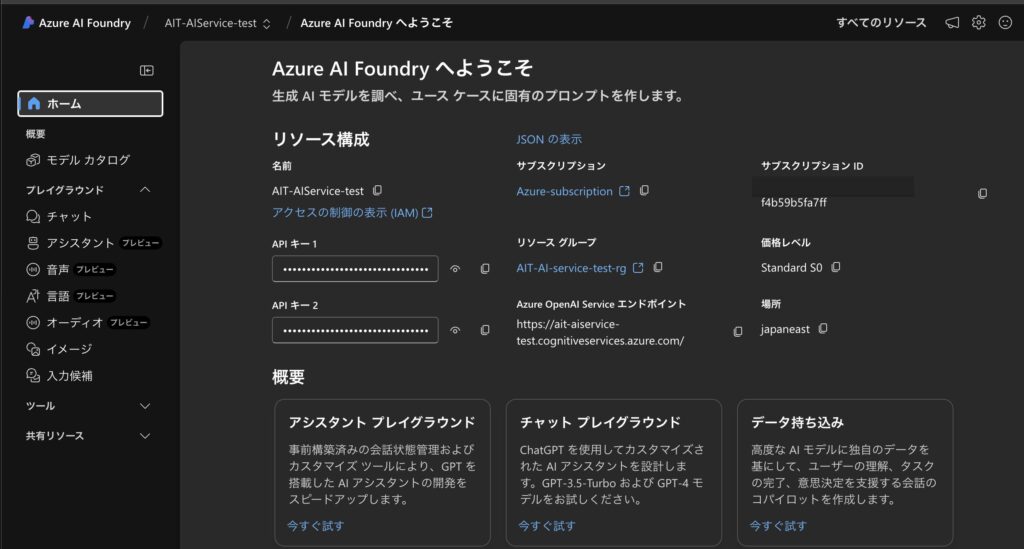The width and height of the screenshot is (1024, 549).
Task: Open アシスタント playground
Action: pyautogui.click(x=92, y=243)
